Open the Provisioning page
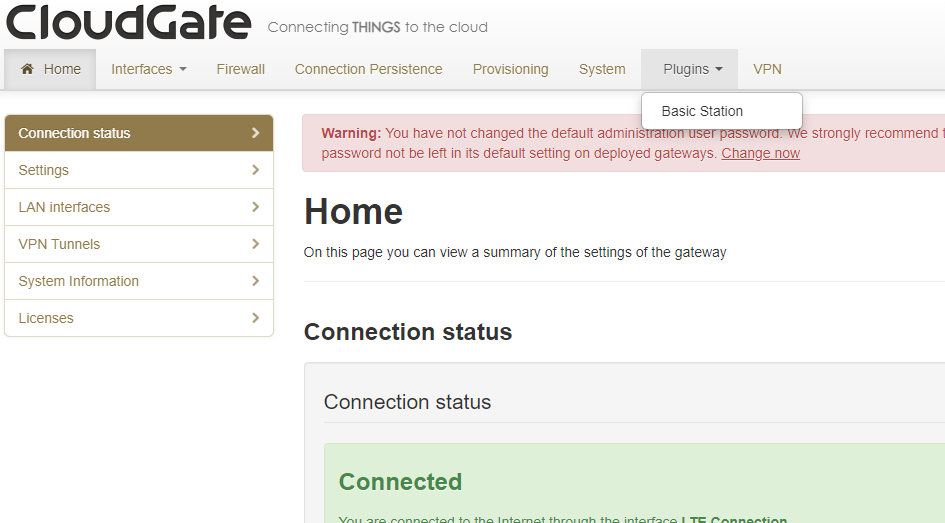945x523 pixels. pos(510,69)
